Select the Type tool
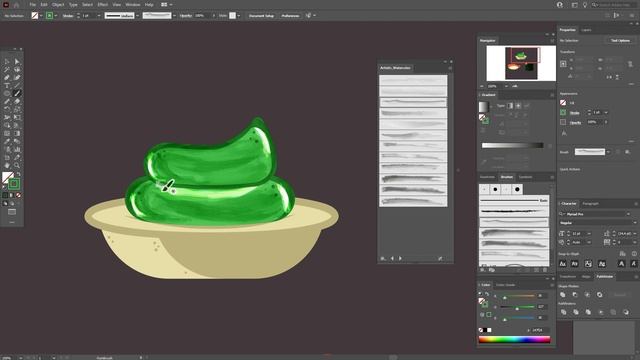The image size is (640, 360). pos(7,86)
